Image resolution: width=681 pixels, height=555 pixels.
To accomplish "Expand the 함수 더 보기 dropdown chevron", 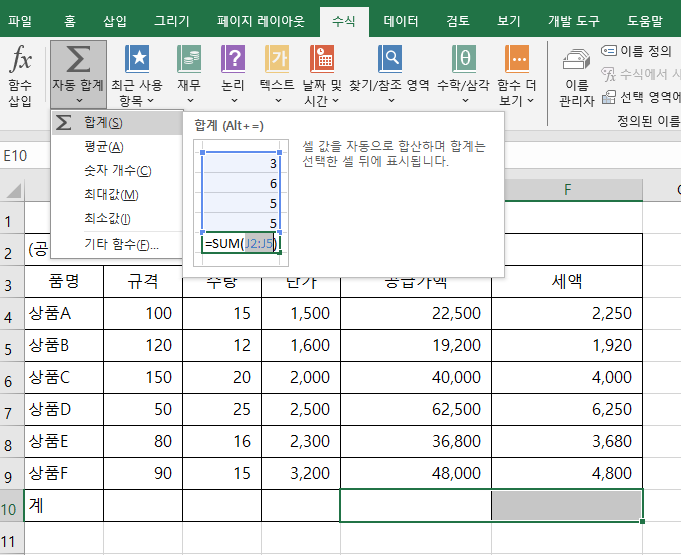I will pyautogui.click(x=530, y=101).
